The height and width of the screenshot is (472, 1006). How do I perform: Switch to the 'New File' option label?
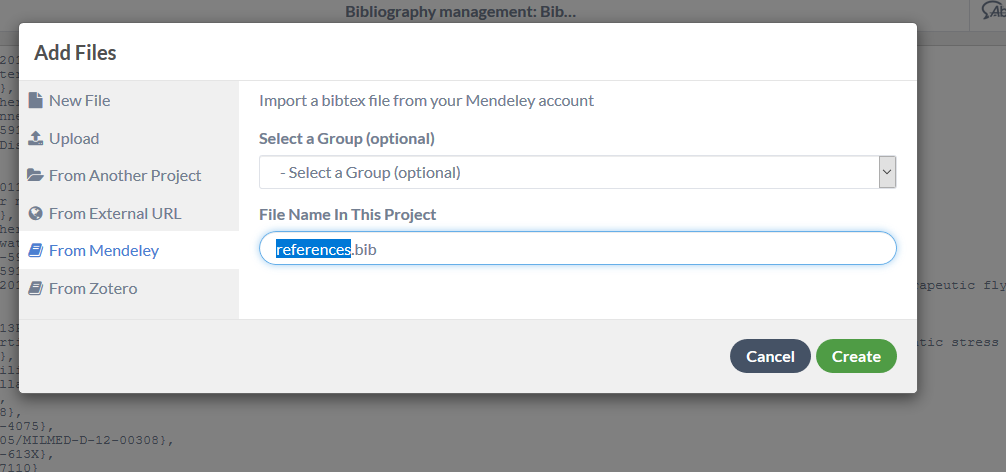point(80,101)
